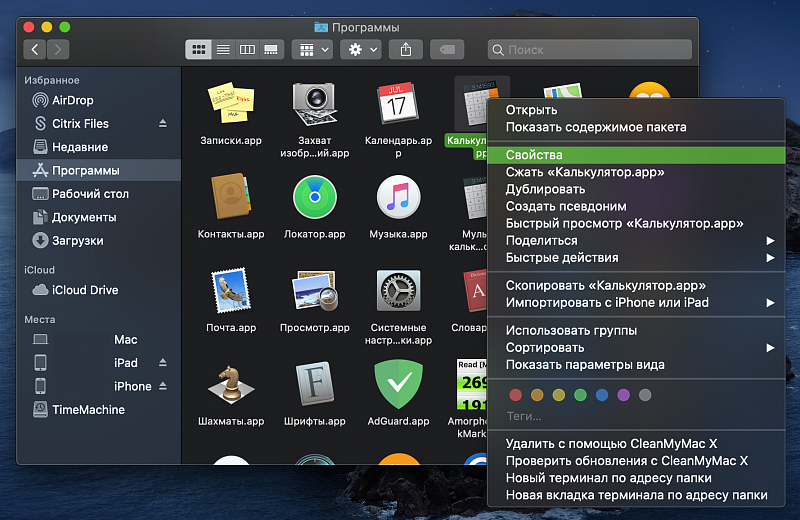Open the Шрифты.app font book icon

314,384
